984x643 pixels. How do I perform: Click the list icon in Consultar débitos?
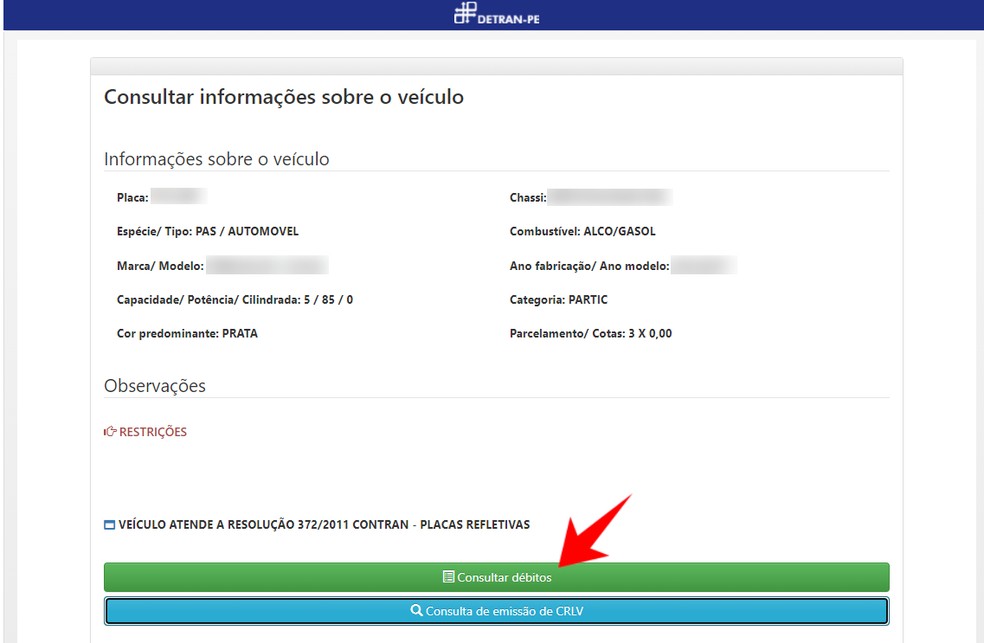(x=448, y=577)
